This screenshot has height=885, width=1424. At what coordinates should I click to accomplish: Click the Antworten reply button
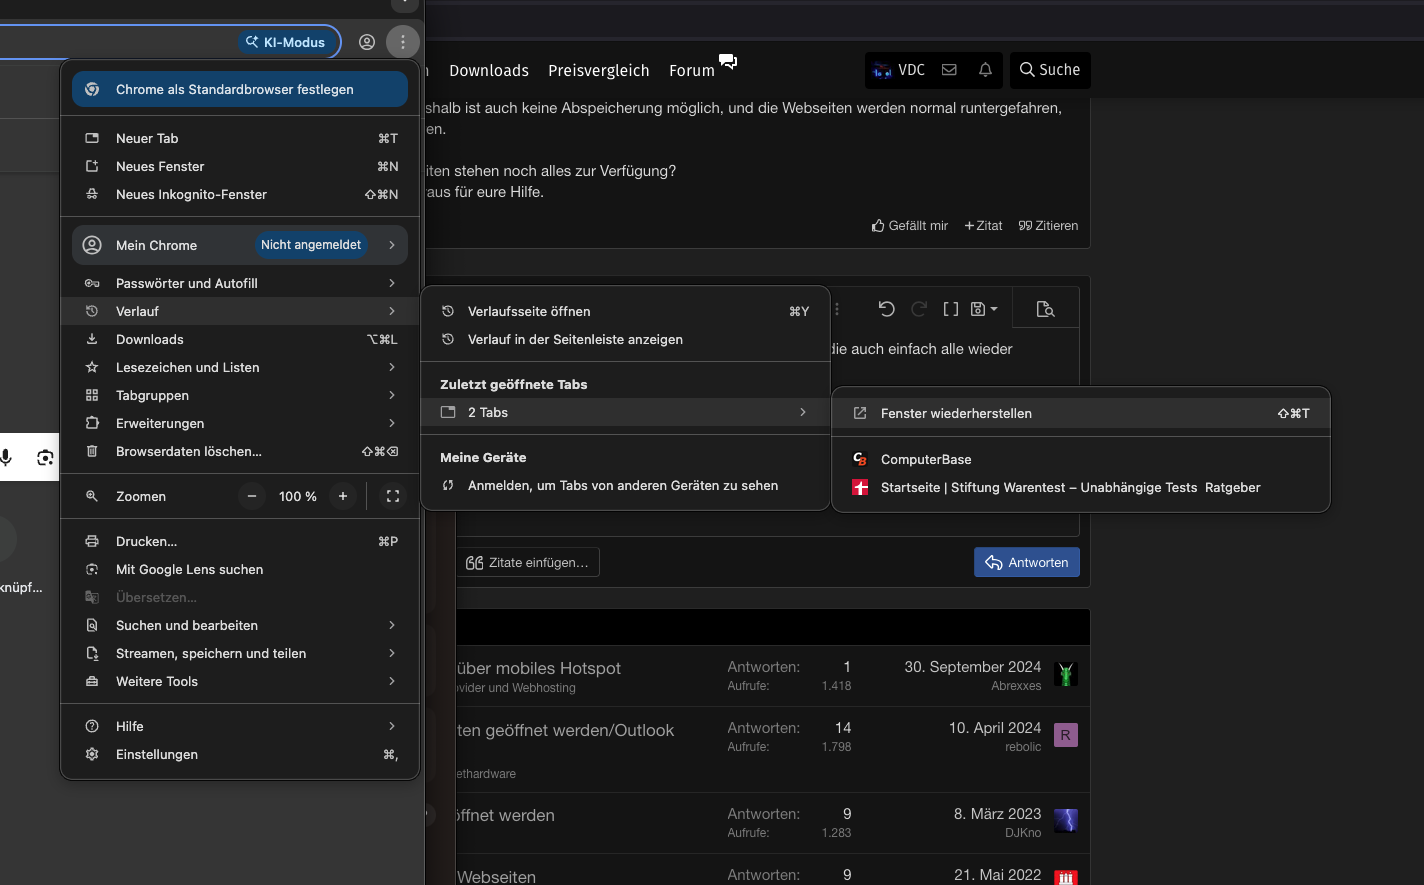(1027, 562)
